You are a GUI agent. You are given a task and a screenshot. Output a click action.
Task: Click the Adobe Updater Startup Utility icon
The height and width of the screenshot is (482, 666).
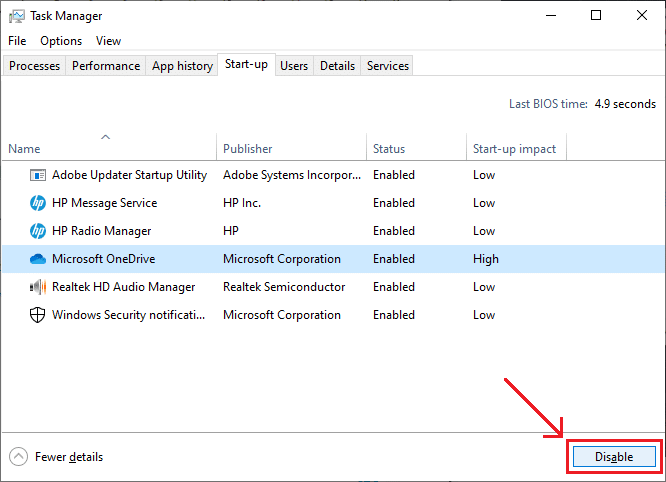[x=38, y=175]
